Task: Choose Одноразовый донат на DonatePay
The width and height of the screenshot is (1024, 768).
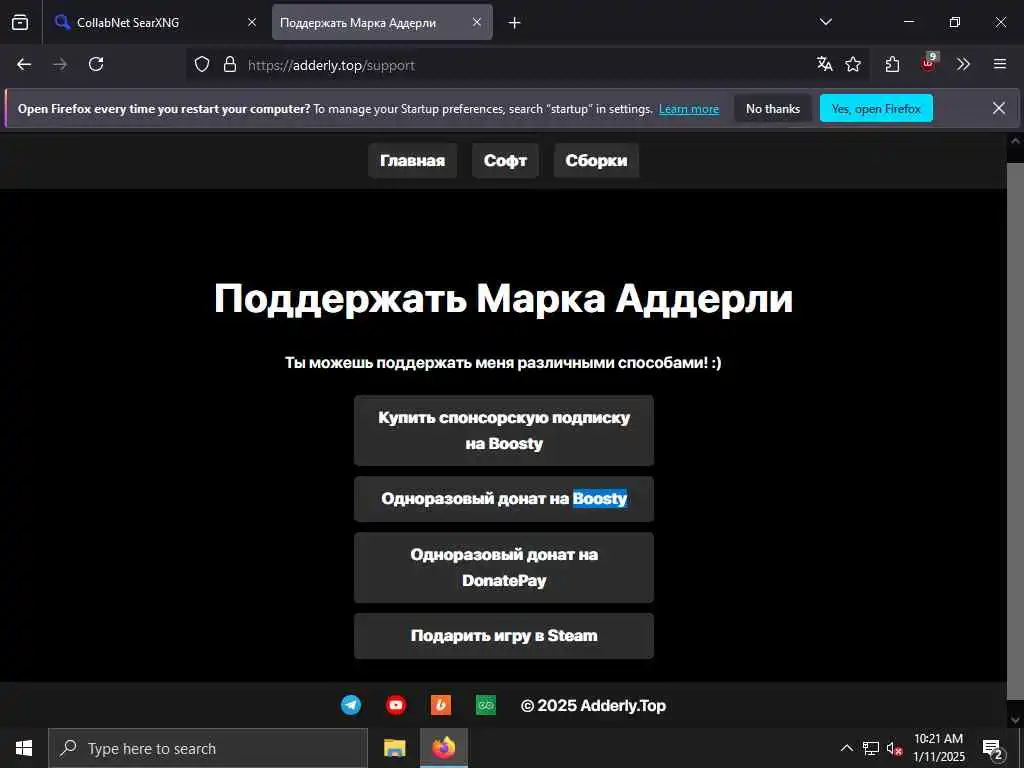Action: pyautogui.click(x=504, y=568)
